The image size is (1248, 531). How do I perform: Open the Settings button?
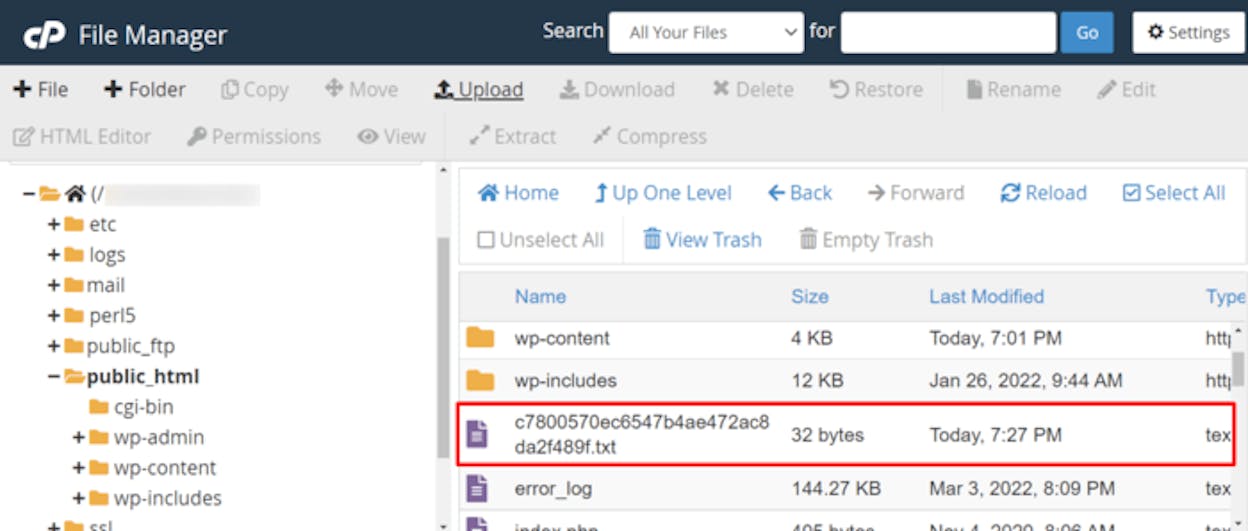coord(1188,32)
